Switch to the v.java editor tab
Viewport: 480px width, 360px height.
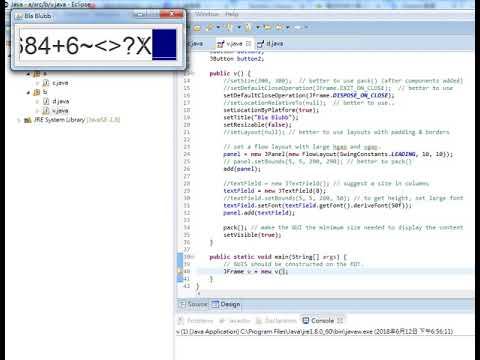[x=234, y=44]
